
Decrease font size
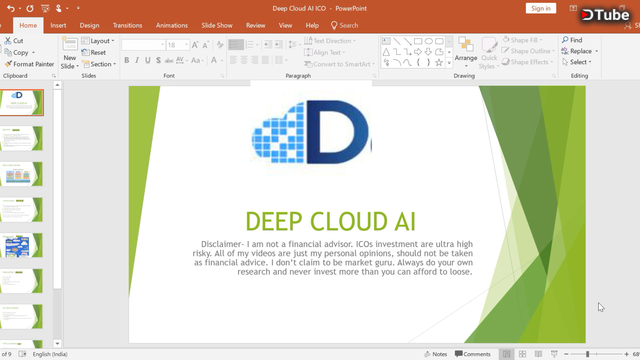click(205, 45)
